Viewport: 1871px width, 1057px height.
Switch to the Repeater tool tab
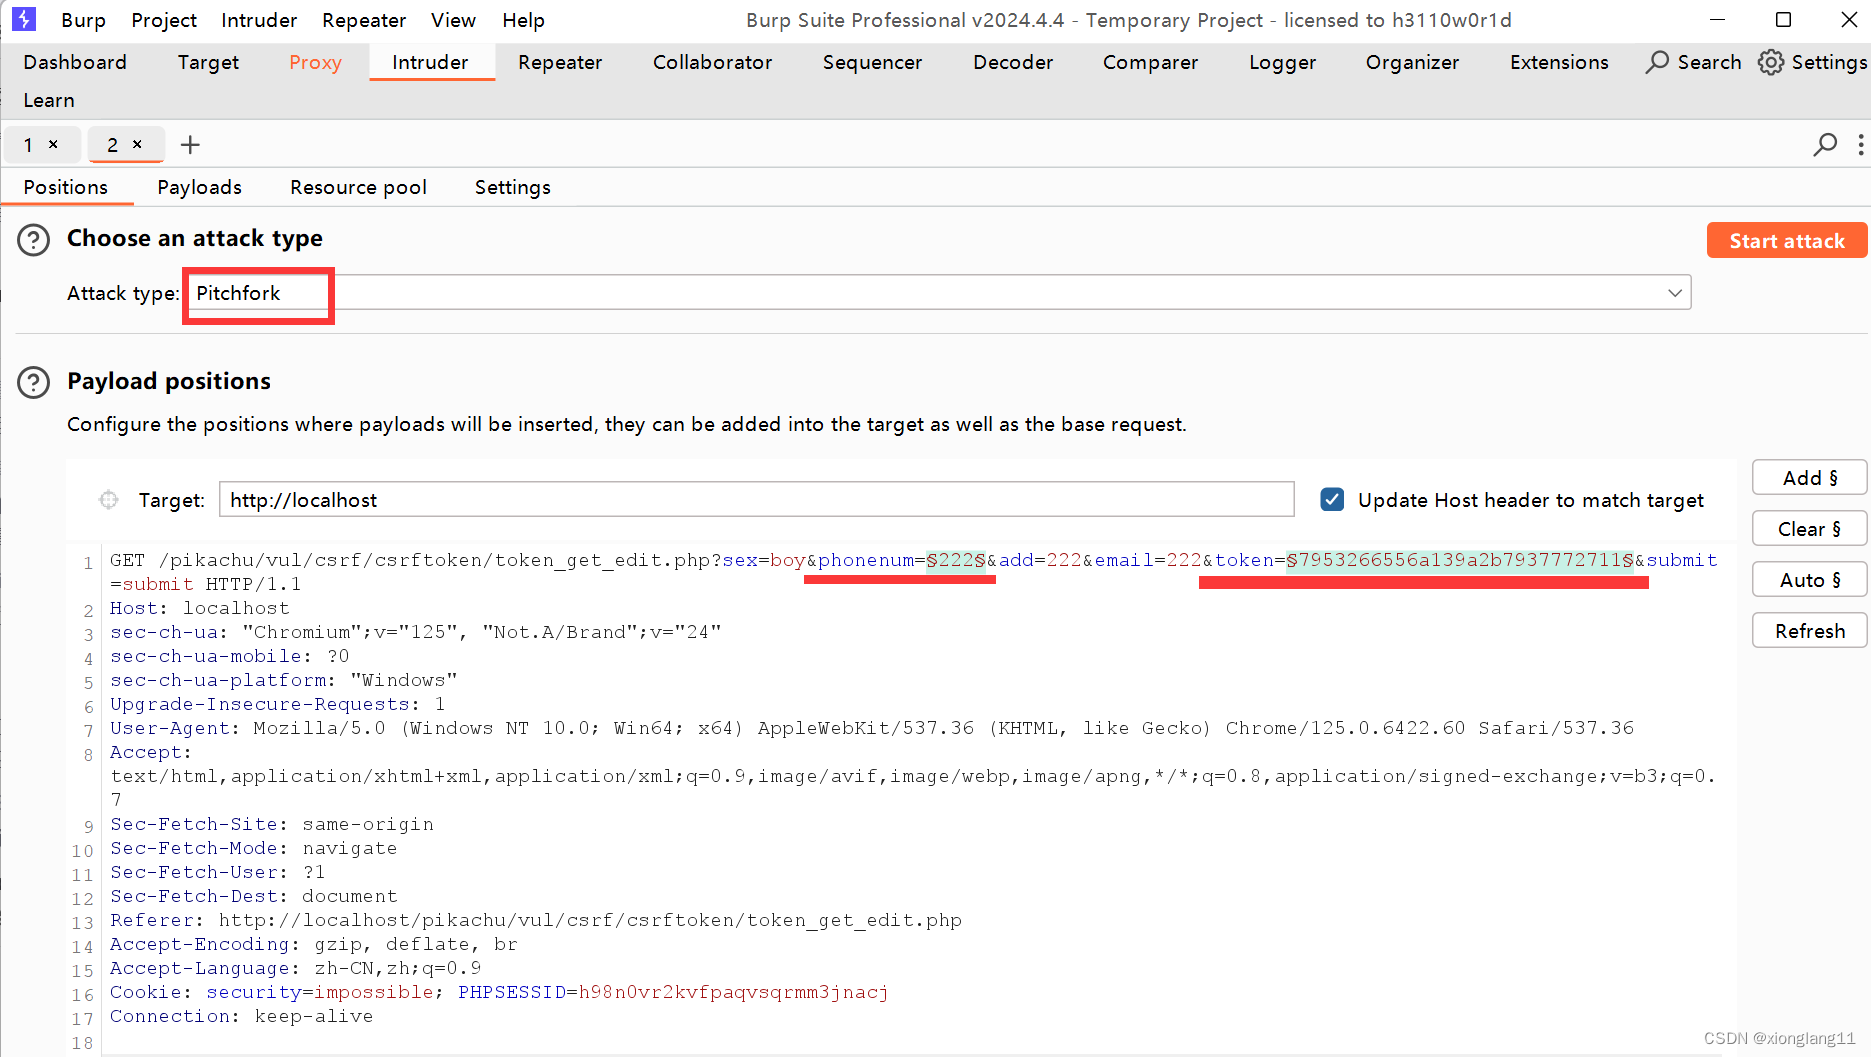click(x=560, y=62)
